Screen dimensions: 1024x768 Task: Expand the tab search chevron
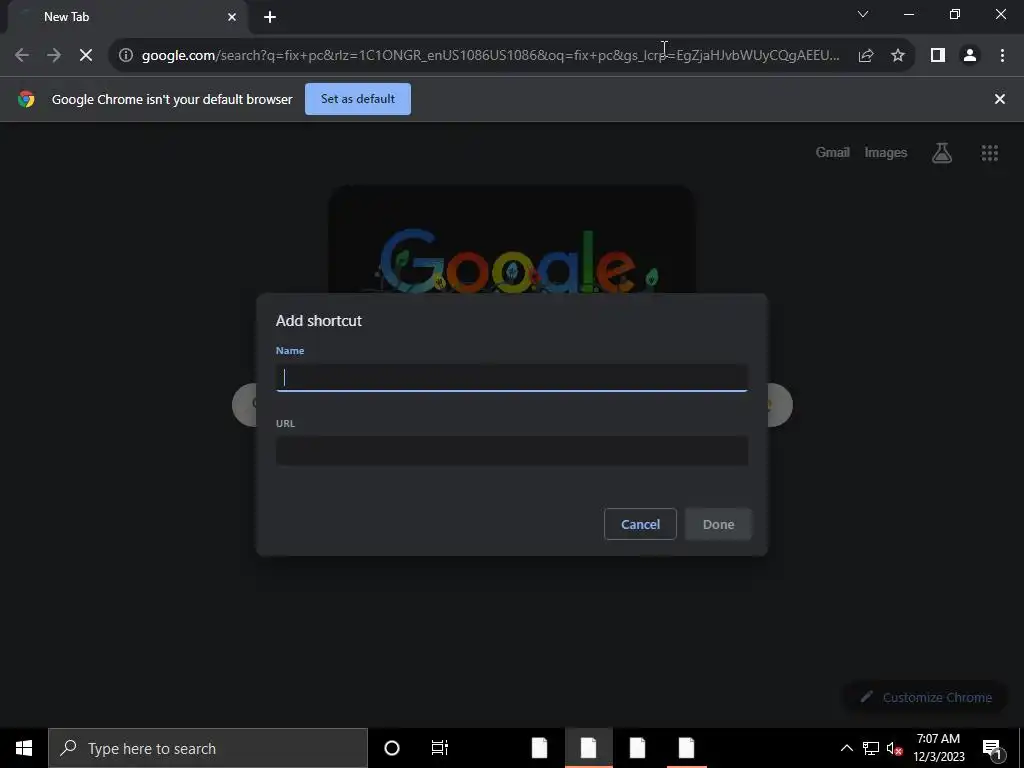pyautogui.click(x=863, y=14)
